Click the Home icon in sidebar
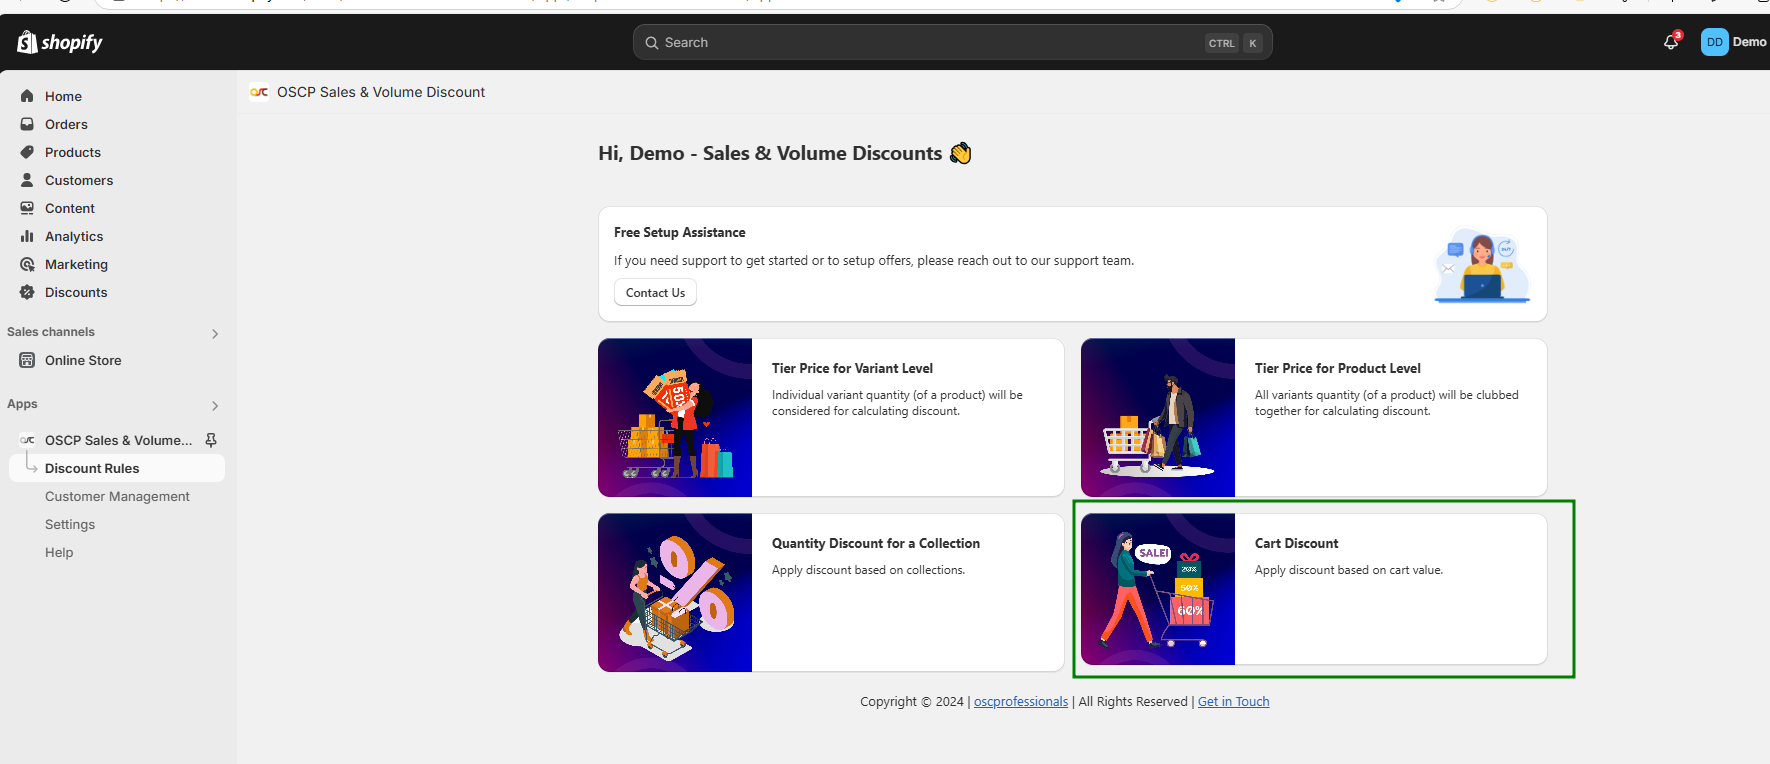 click(x=27, y=96)
